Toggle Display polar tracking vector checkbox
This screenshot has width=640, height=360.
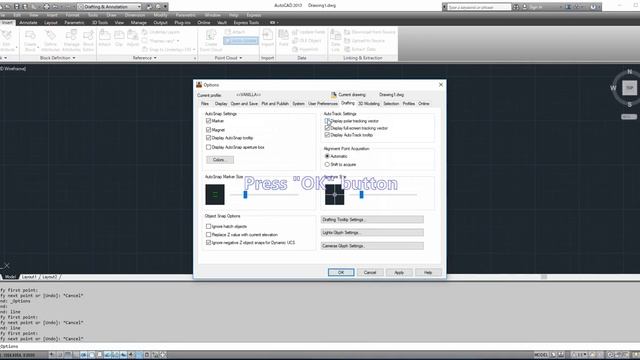click(x=327, y=121)
